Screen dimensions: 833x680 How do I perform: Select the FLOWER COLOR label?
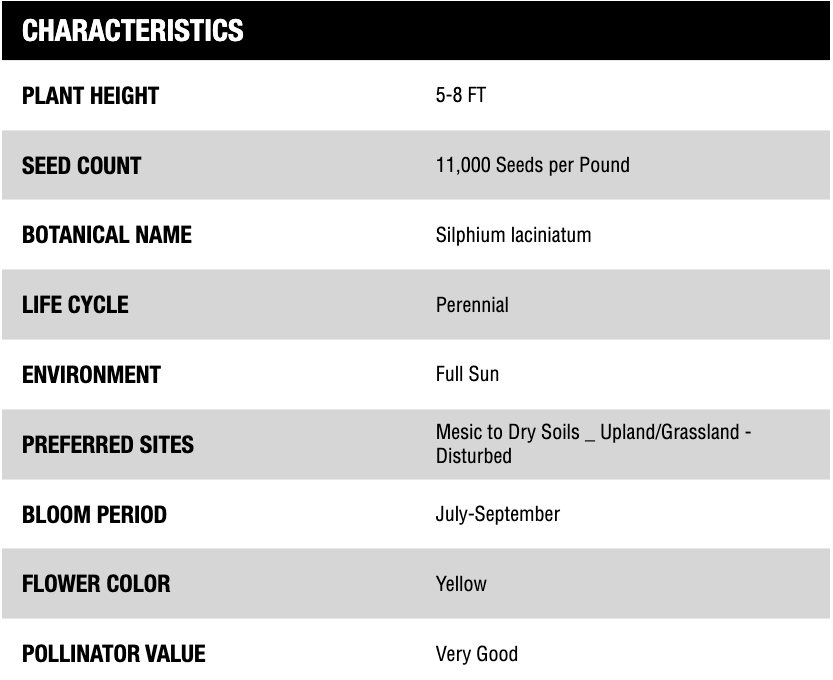click(x=96, y=584)
